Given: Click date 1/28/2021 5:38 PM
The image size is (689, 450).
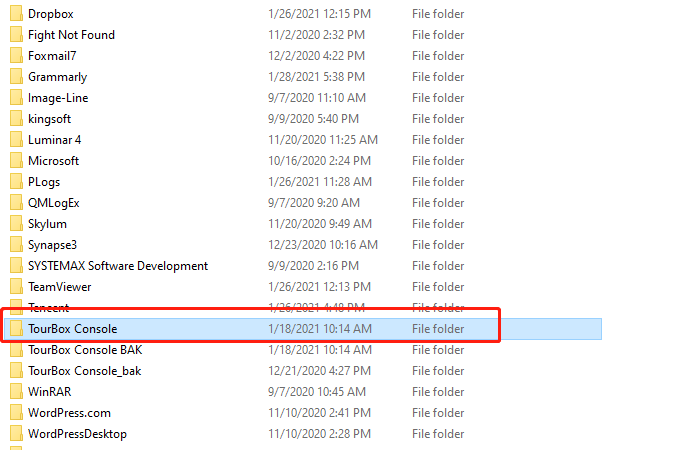Looking at the screenshot, I should pyautogui.click(x=316, y=77).
